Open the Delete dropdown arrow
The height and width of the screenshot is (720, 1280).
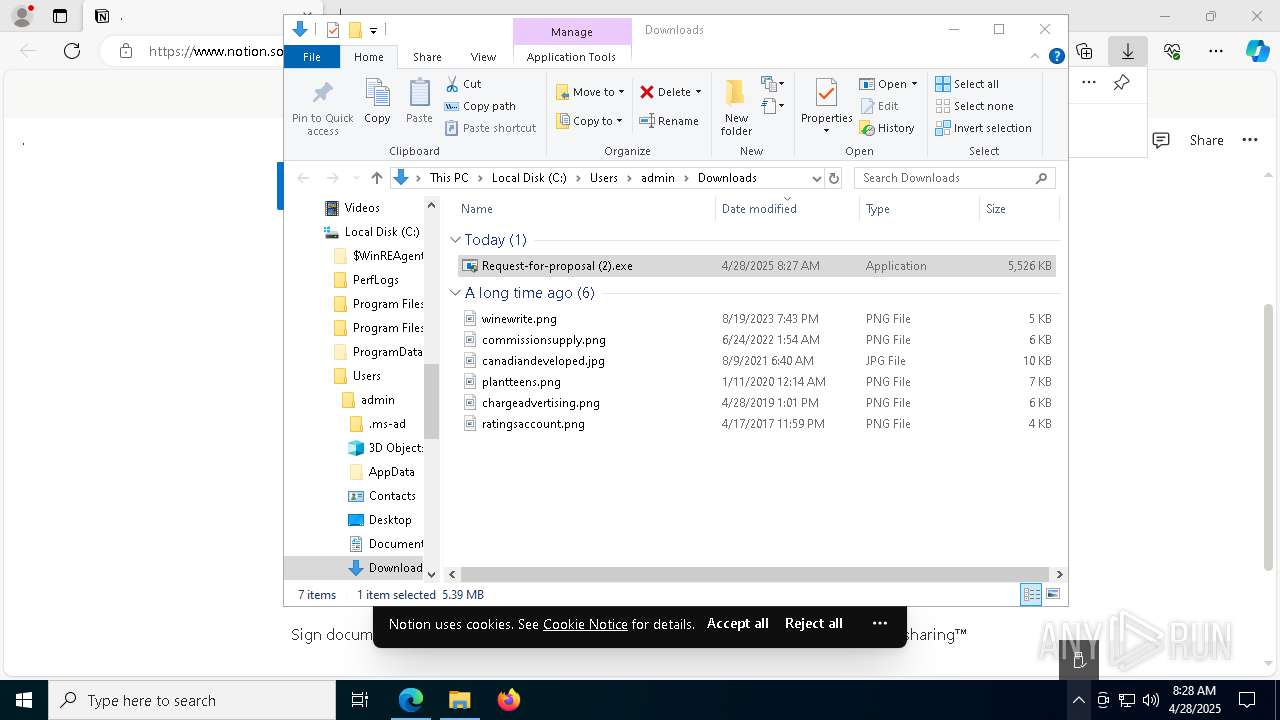(x=698, y=92)
